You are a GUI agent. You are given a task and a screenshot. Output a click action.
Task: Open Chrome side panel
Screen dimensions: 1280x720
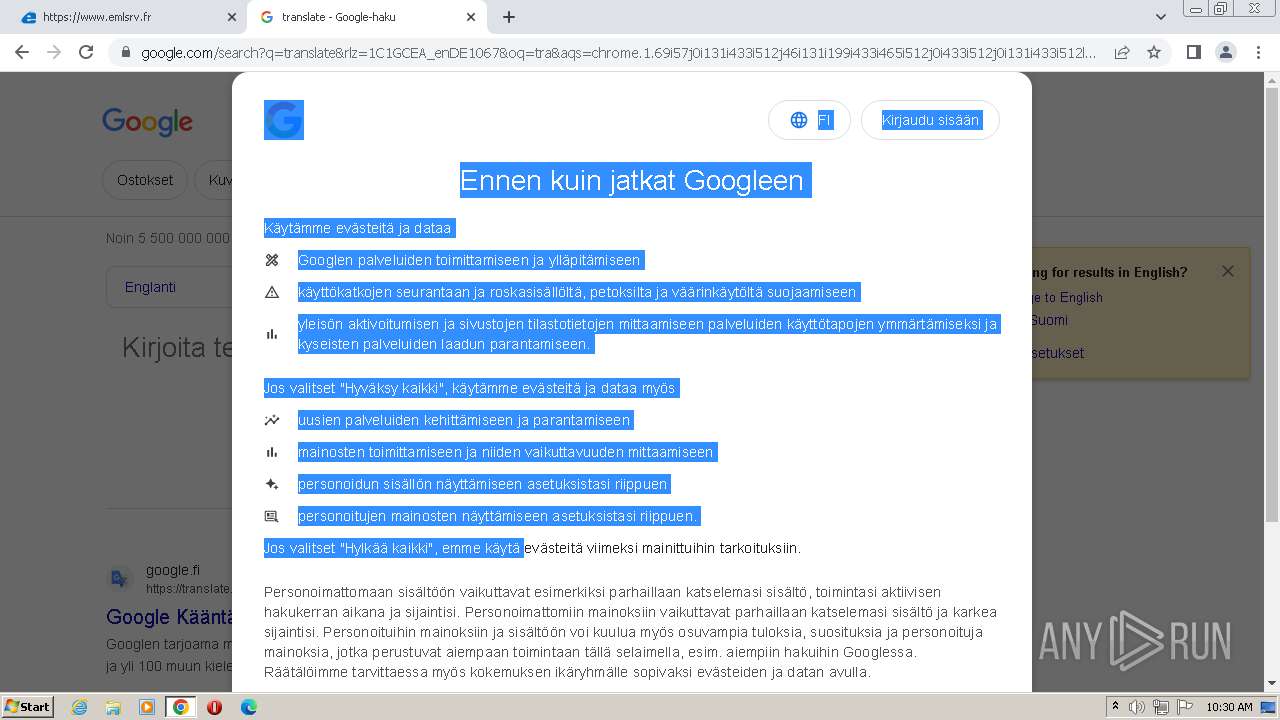1193,52
